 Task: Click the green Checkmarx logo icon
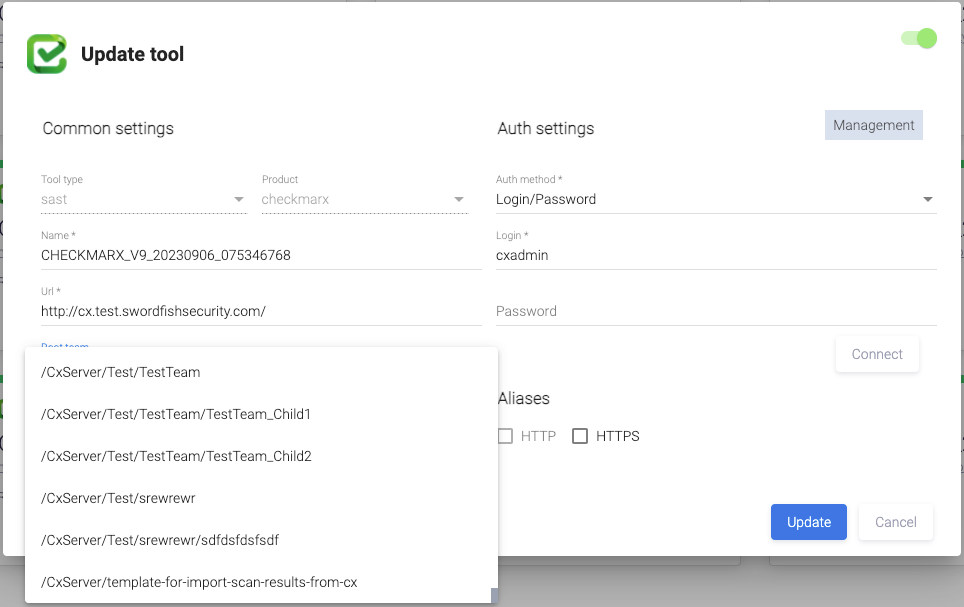pyautogui.click(x=47, y=54)
